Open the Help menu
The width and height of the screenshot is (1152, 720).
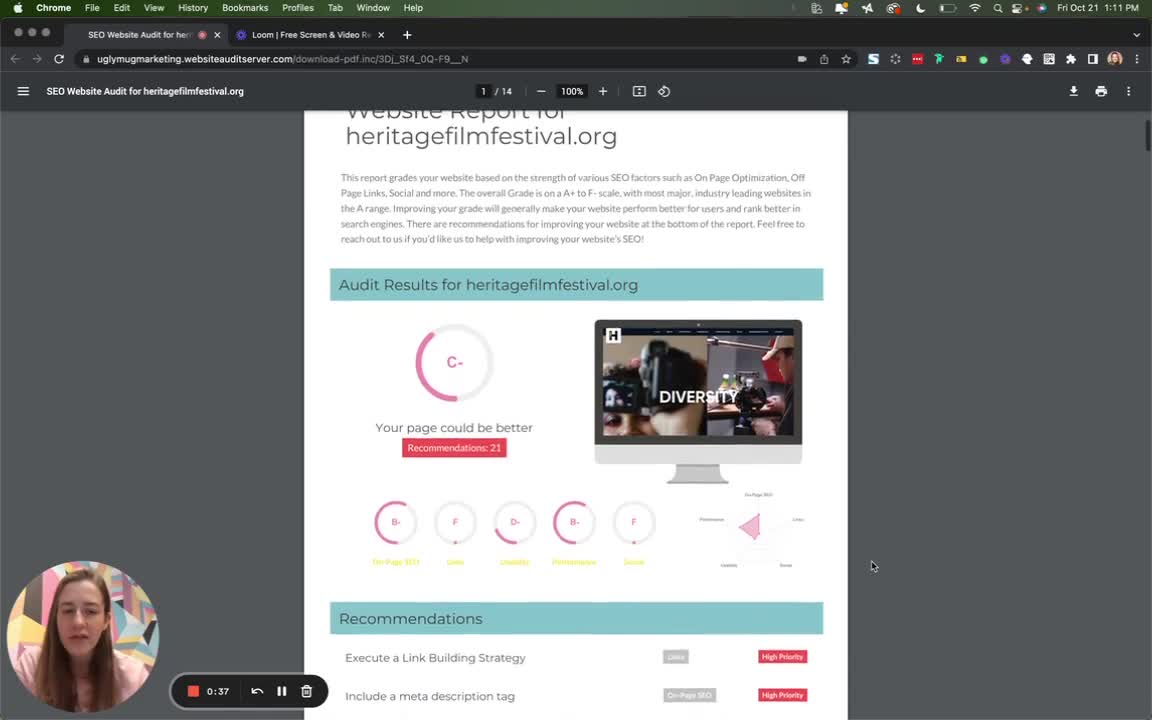tap(413, 8)
